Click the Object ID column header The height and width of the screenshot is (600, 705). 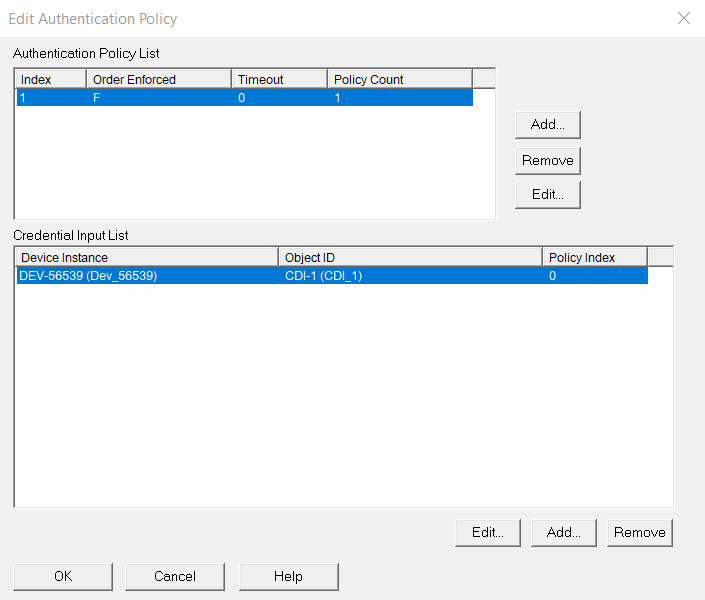[410, 257]
